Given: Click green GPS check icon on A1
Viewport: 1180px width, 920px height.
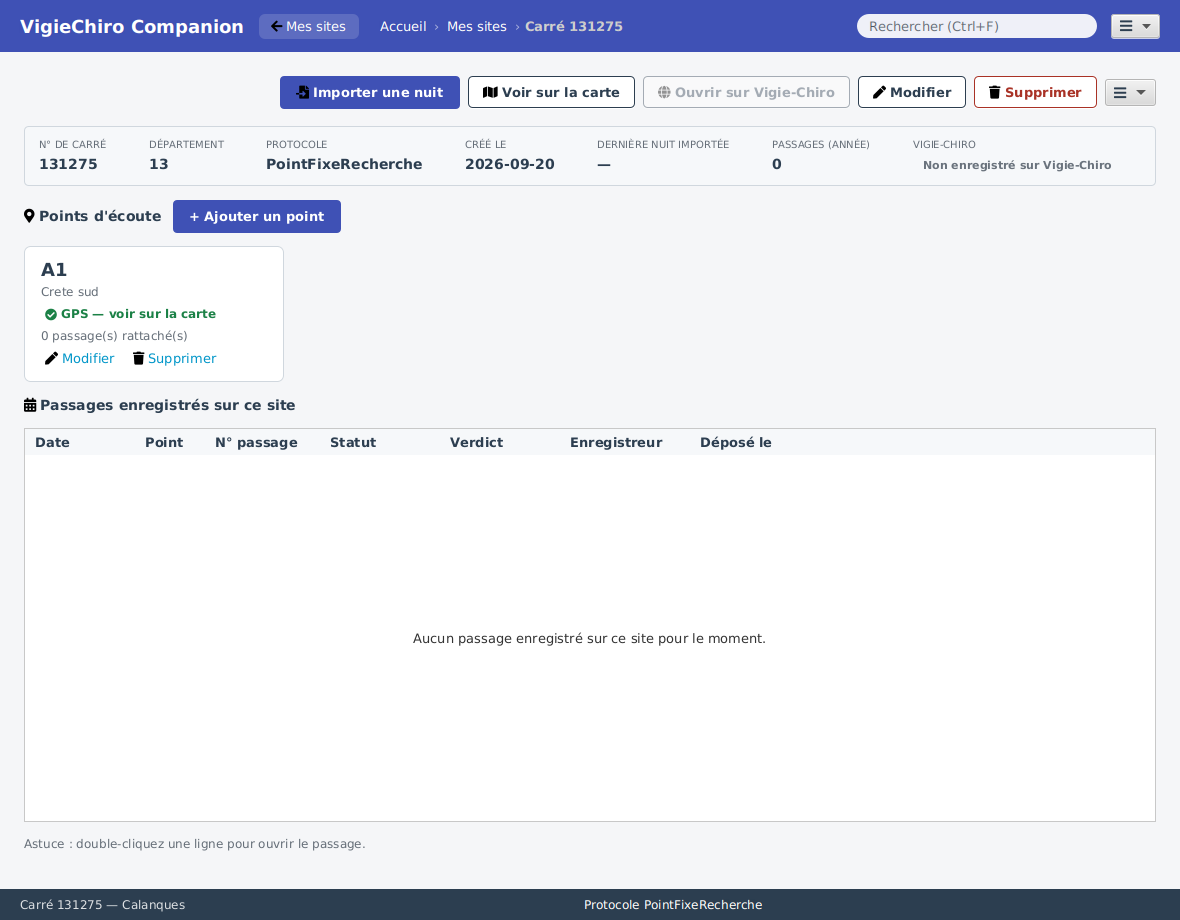Looking at the screenshot, I should tap(51, 314).
